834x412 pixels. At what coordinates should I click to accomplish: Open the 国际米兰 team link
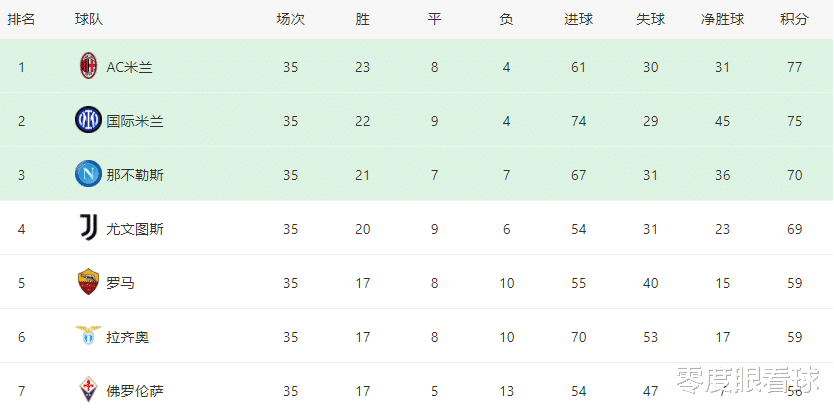pyautogui.click(x=135, y=121)
